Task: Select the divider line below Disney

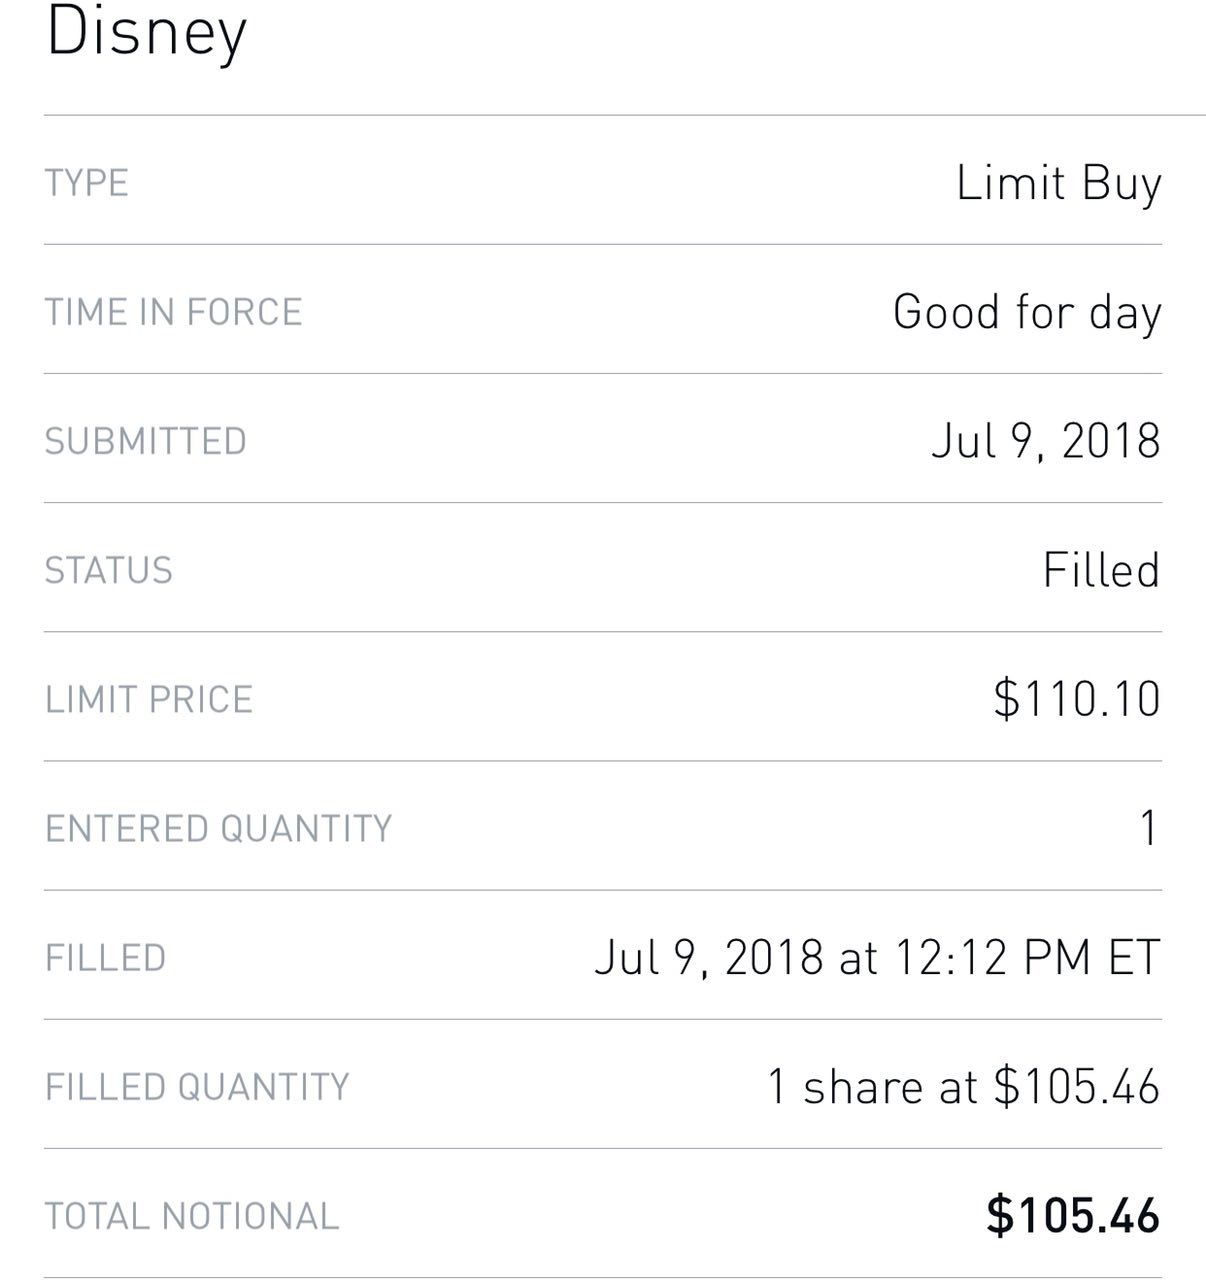Action: click(624, 115)
